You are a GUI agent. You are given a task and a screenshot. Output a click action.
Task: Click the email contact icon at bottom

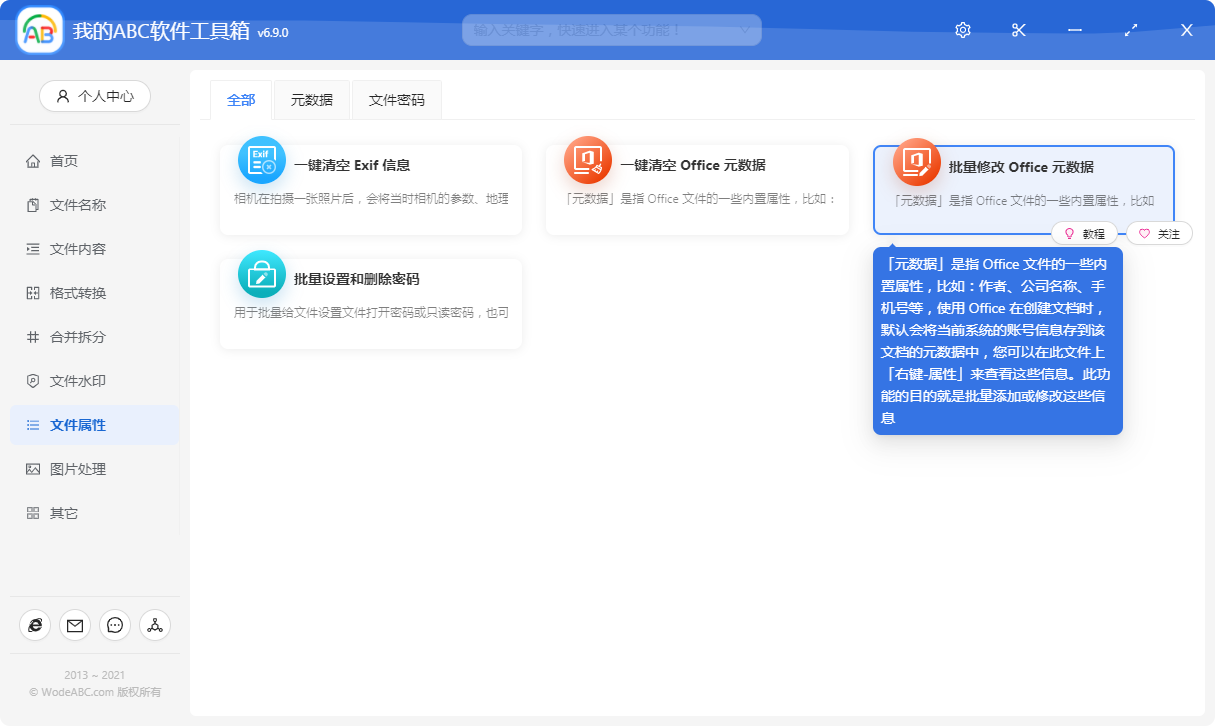pos(75,624)
